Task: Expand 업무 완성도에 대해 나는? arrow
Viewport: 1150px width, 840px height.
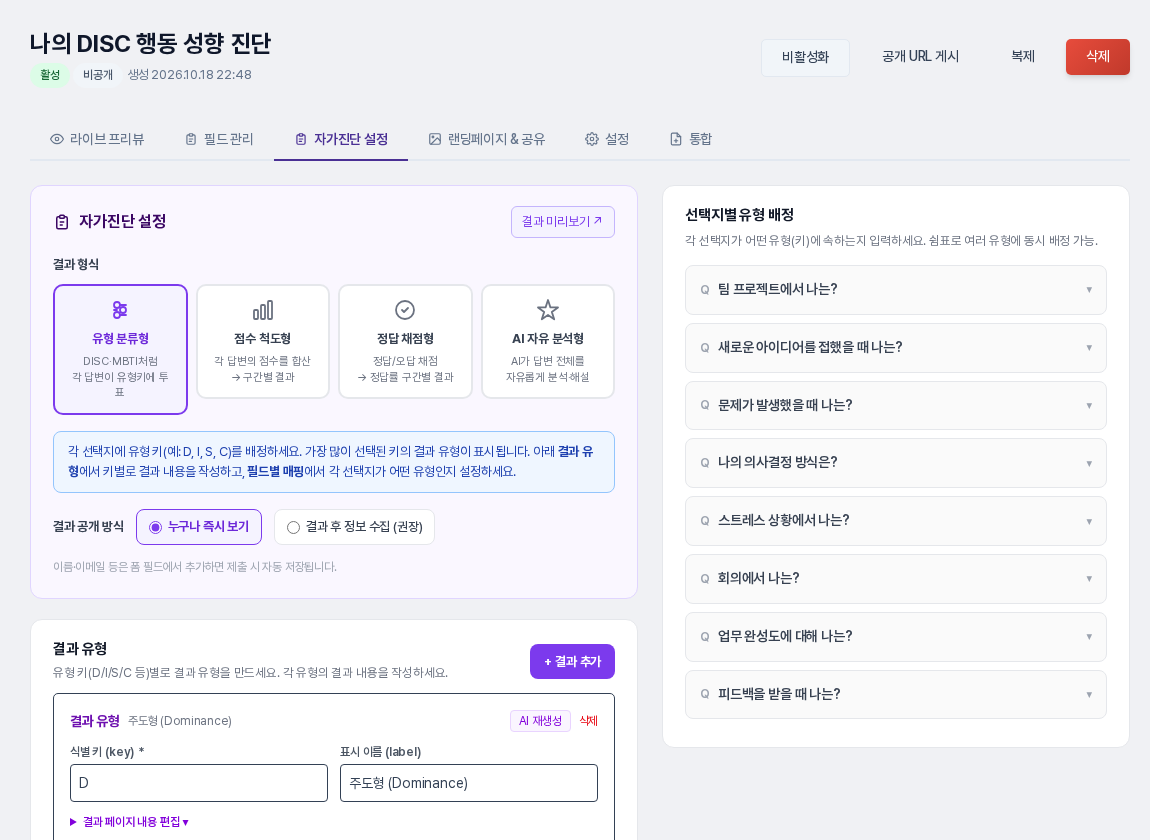Action: [x=1089, y=637]
